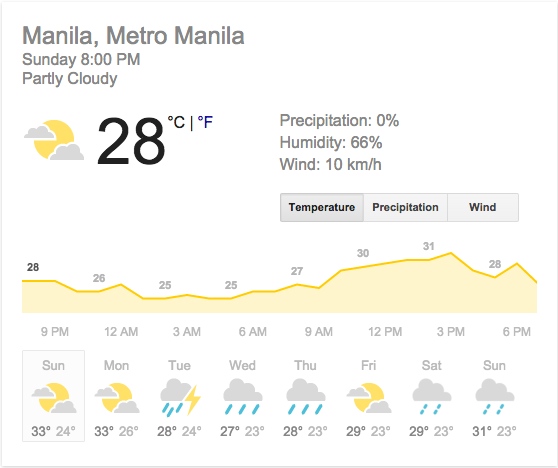Click the Thursday rain icon
Viewport: 558px width, 468px height.
point(306,397)
